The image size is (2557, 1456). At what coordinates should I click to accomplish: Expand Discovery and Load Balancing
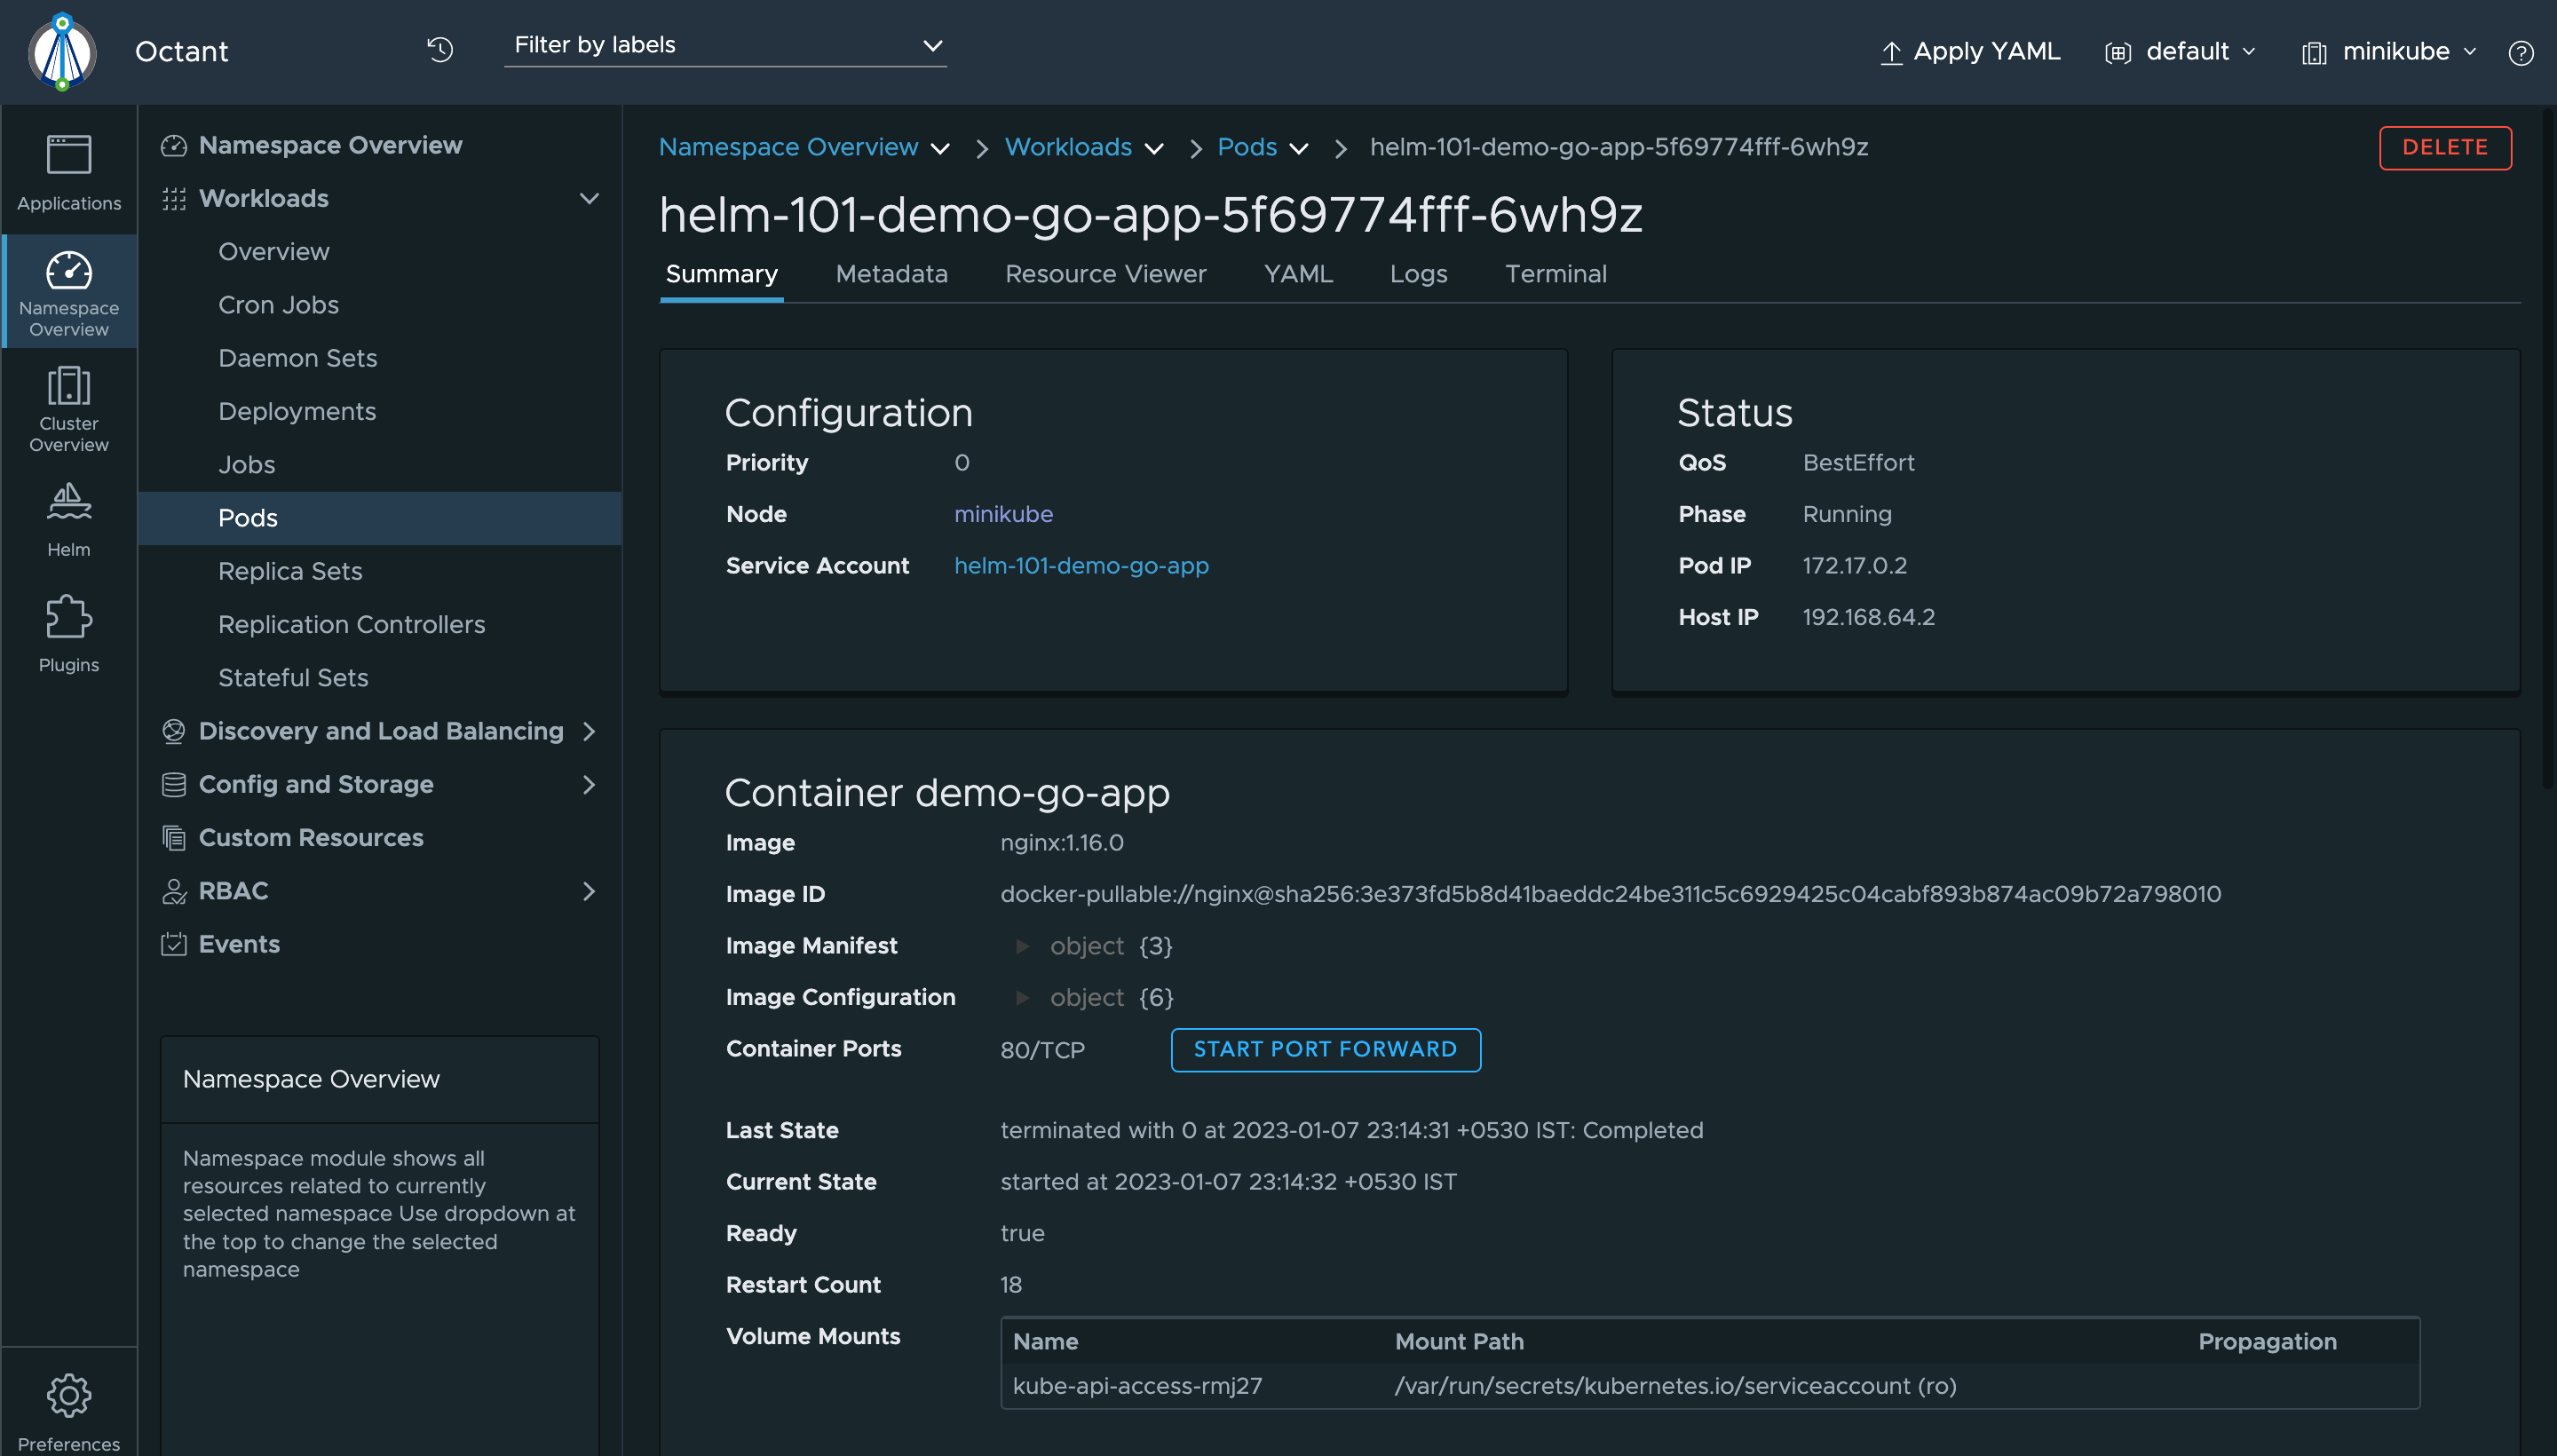click(x=590, y=731)
